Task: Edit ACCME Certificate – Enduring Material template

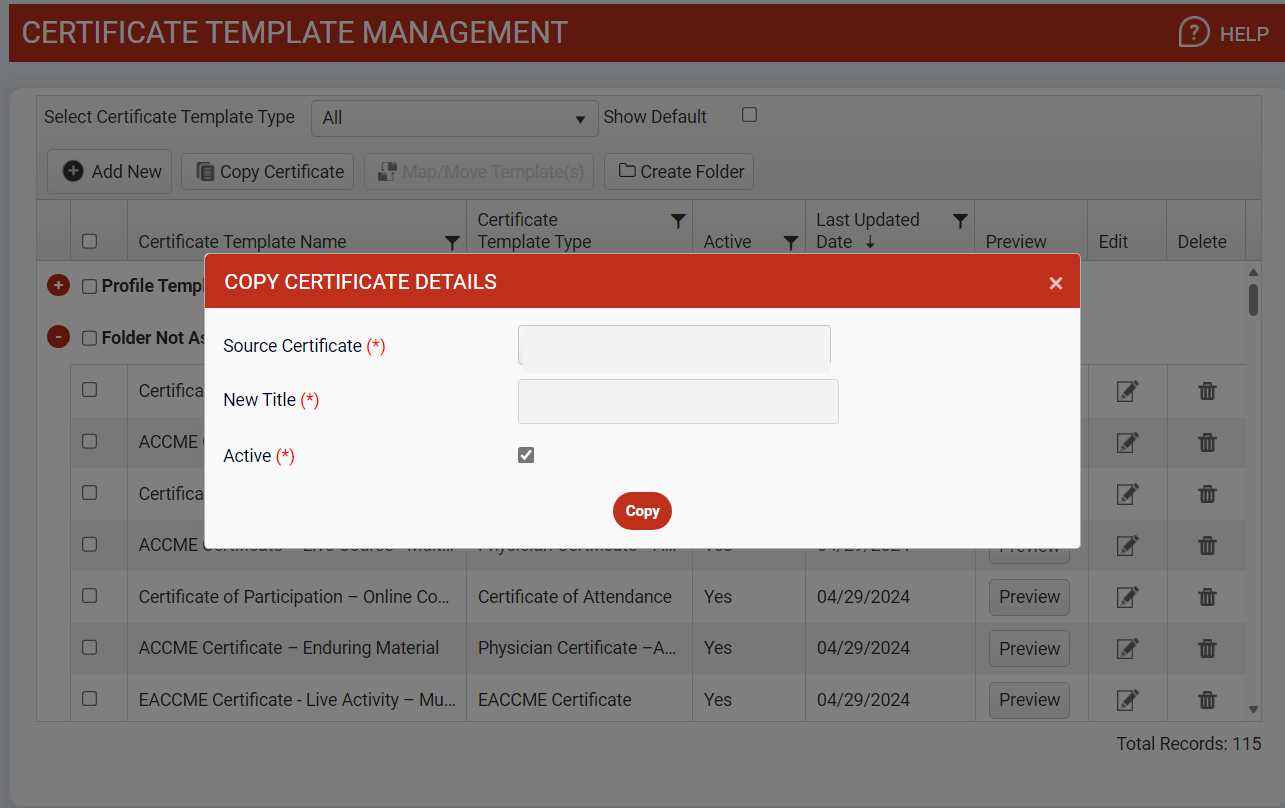Action: tap(1127, 648)
